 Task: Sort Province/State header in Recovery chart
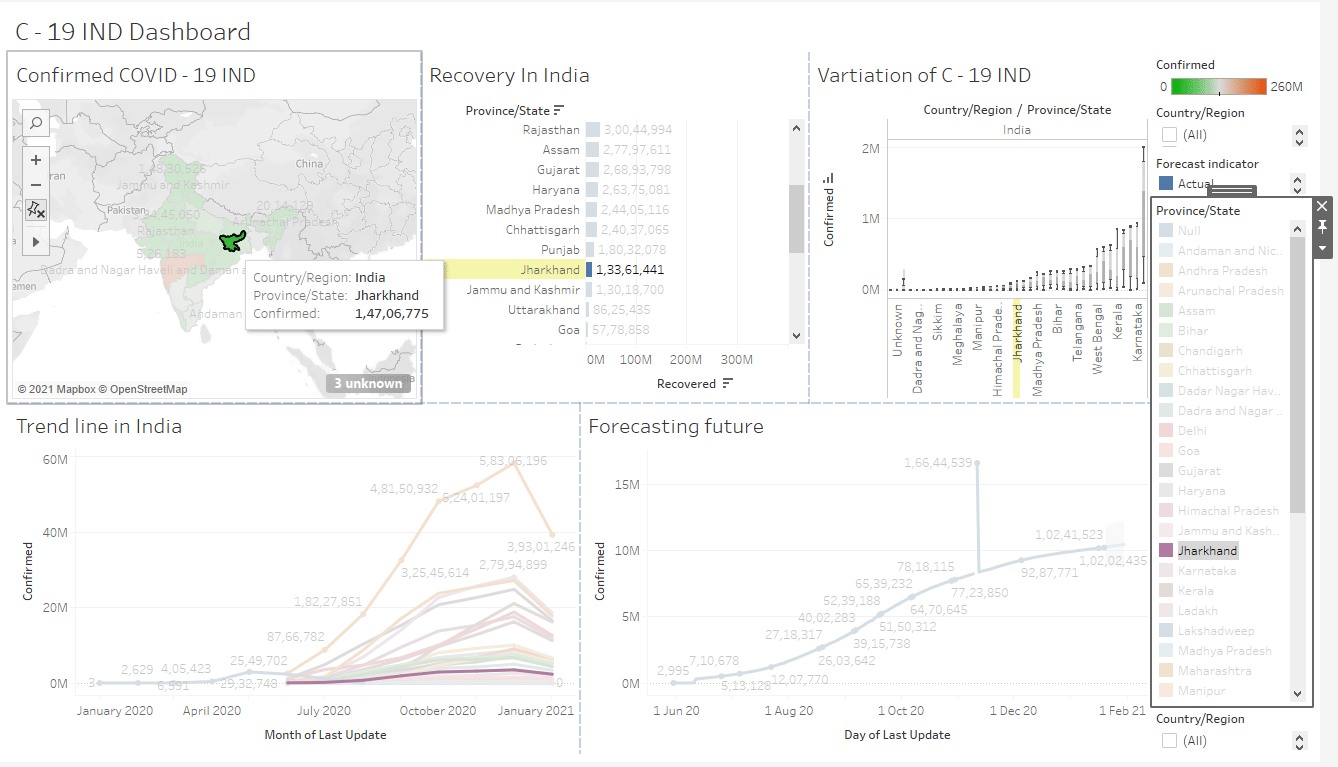click(x=559, y=110)
